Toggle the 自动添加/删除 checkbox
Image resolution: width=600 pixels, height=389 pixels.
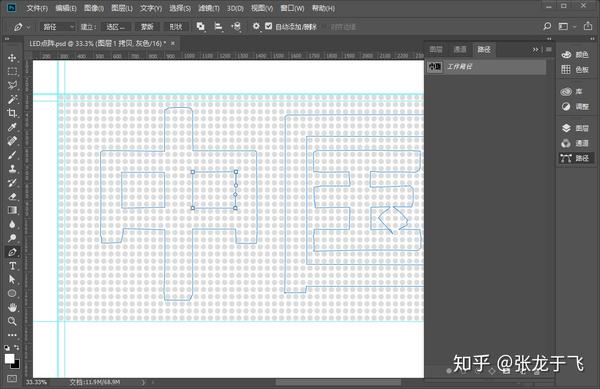(x=269, y=26)
